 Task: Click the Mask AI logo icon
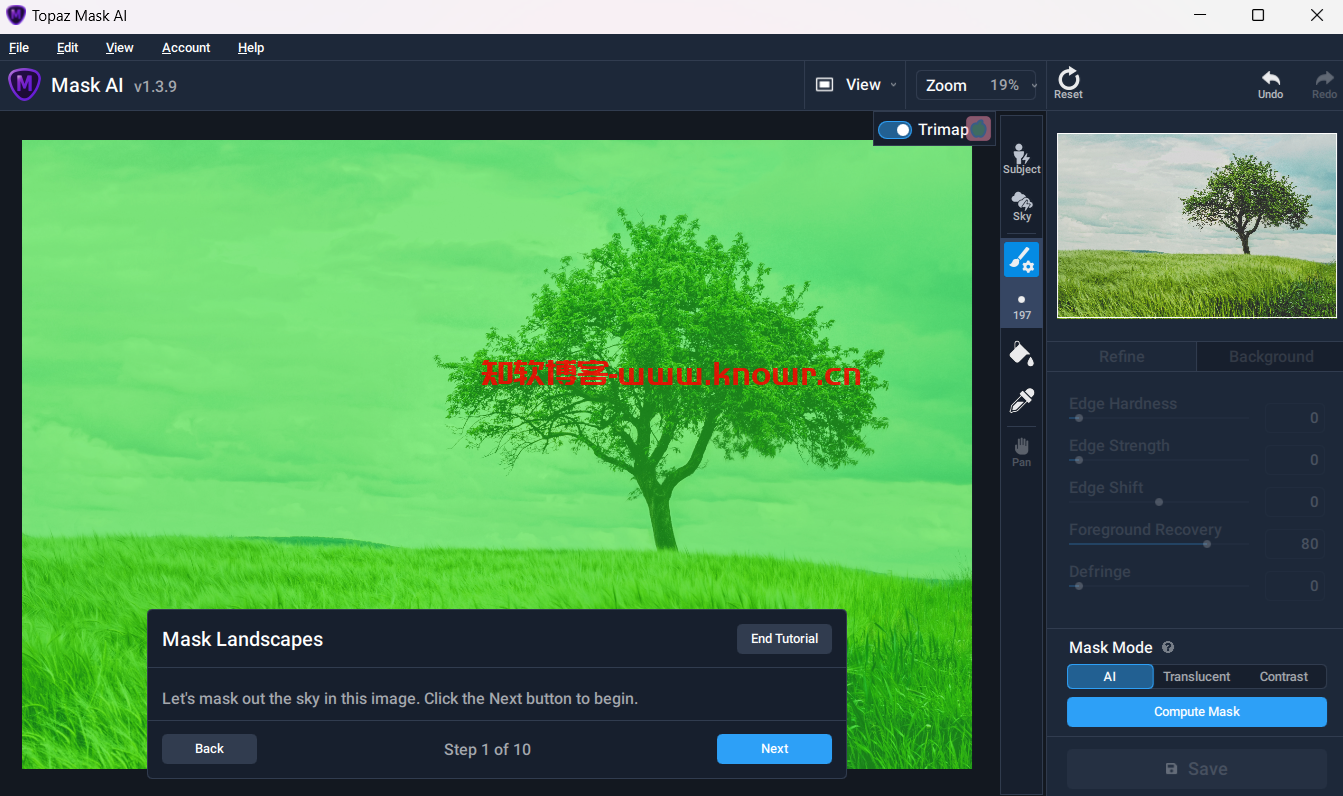pyautogui.click(x=24, y=85)
